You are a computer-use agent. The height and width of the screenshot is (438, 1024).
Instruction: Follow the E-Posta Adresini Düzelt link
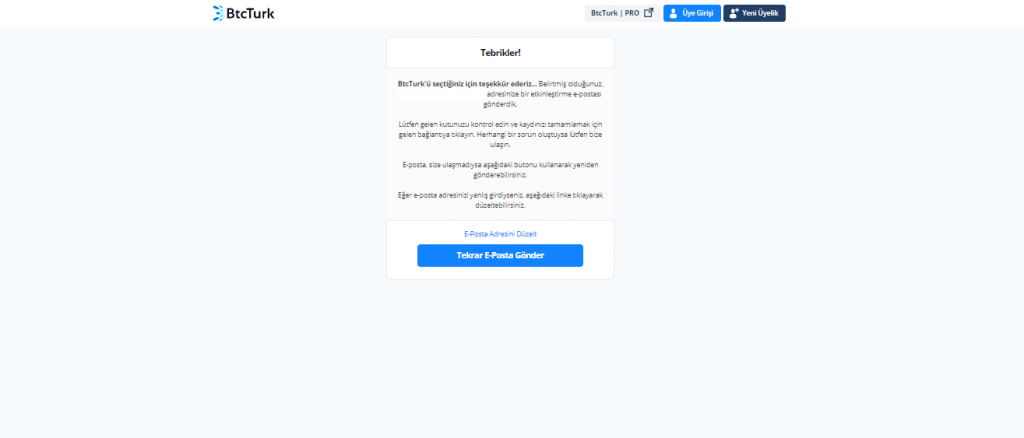tap(500, 234)
